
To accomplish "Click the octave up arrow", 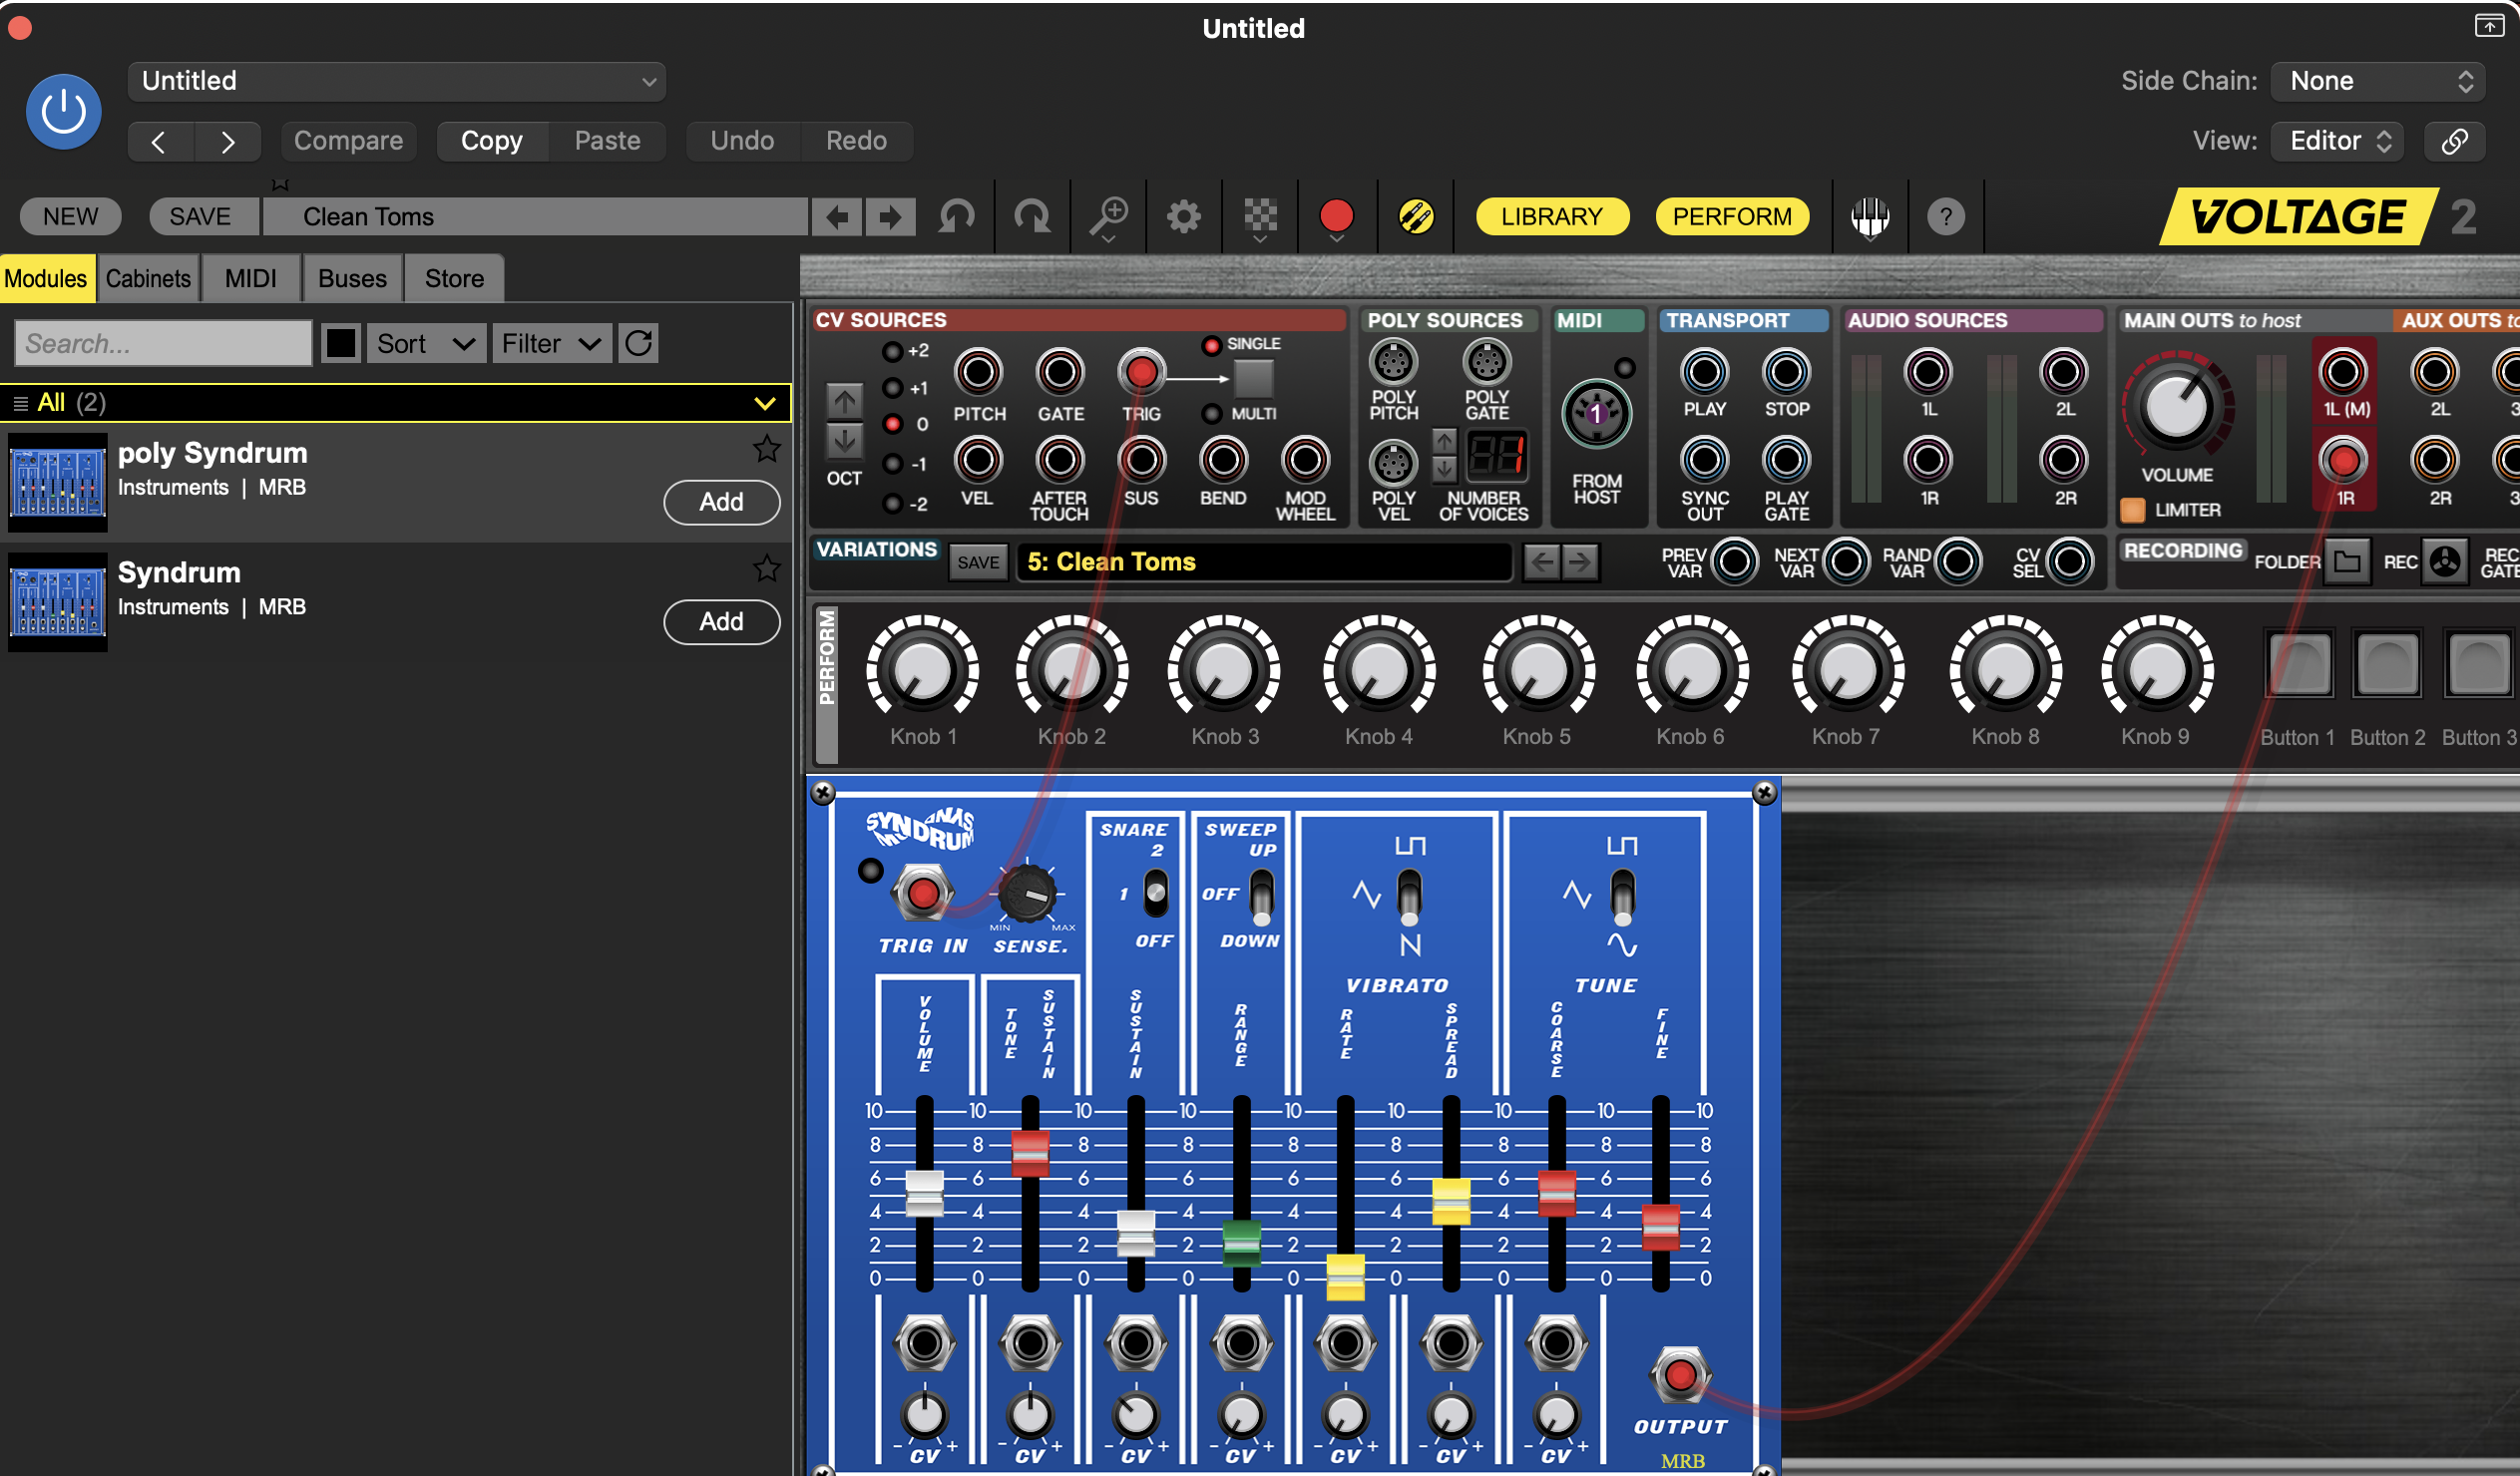I will pos(845,402).
